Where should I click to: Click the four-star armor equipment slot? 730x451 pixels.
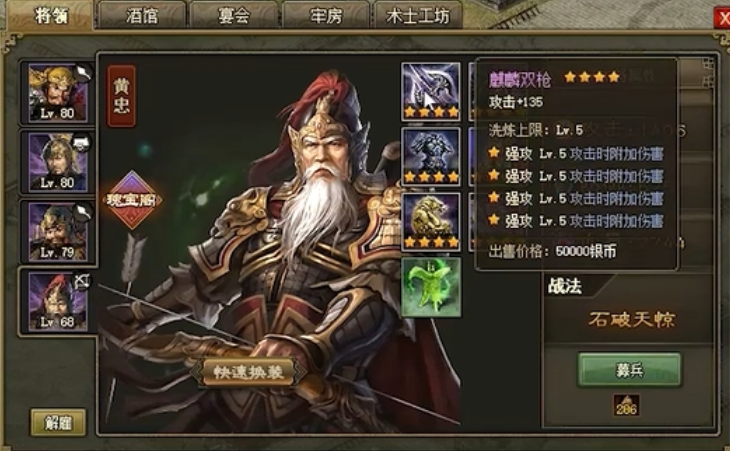[x=431, y=156]
